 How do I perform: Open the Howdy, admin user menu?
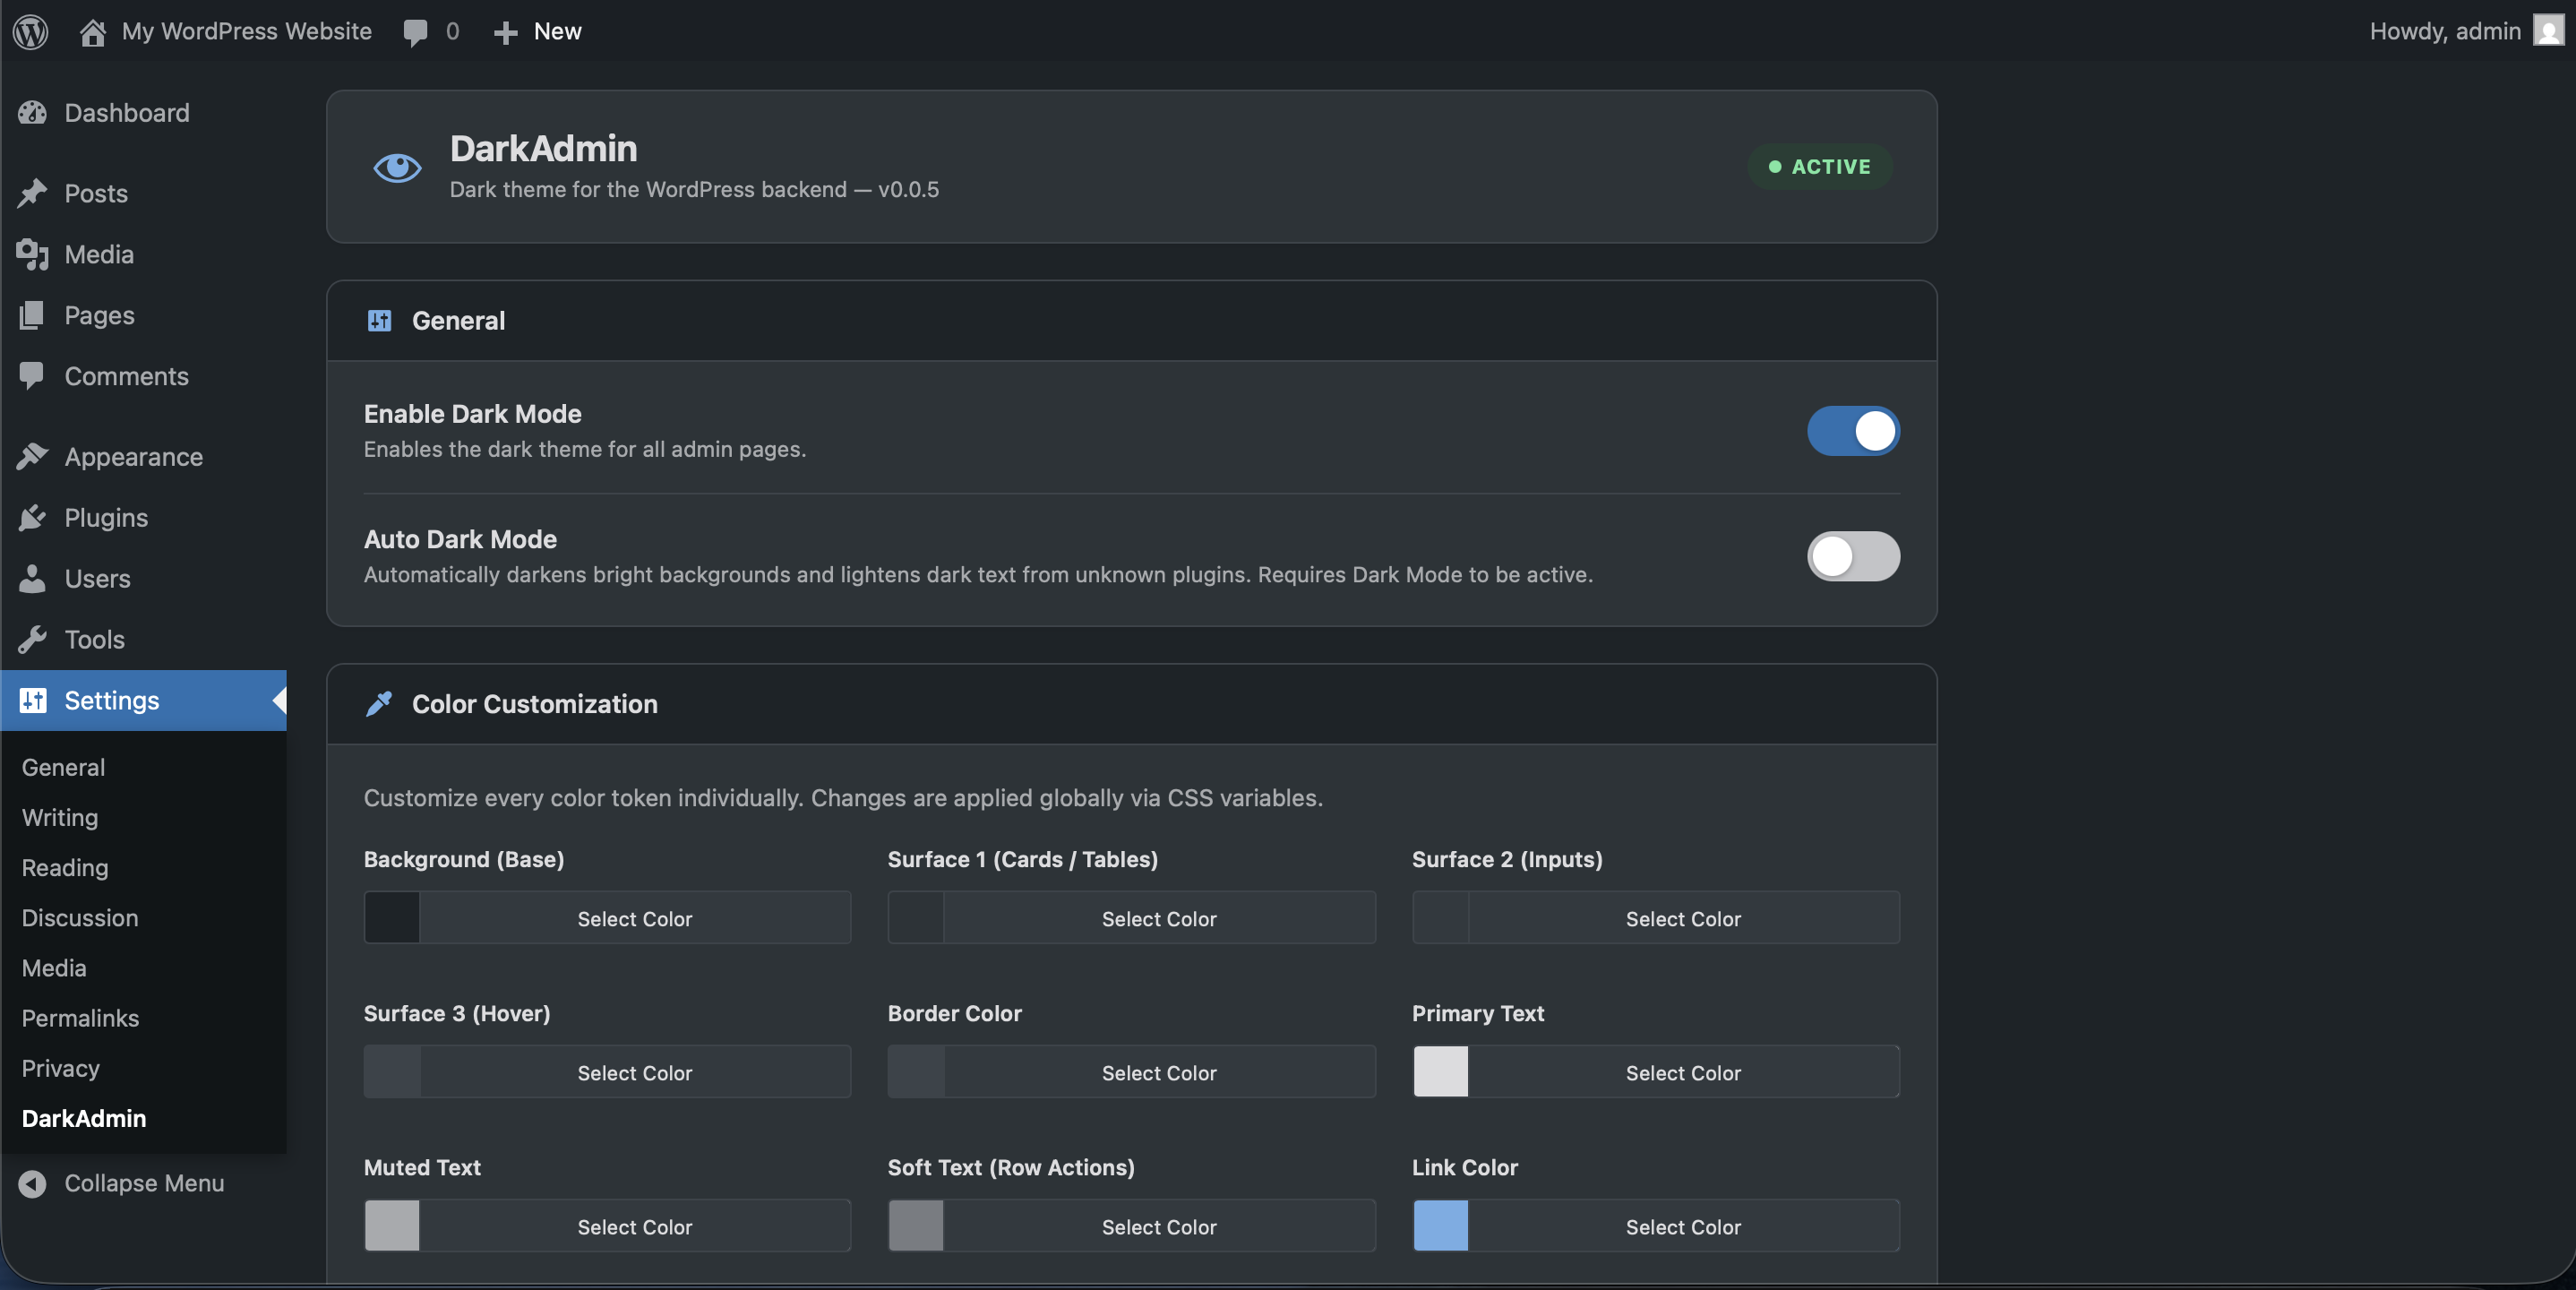point(2444,31)
